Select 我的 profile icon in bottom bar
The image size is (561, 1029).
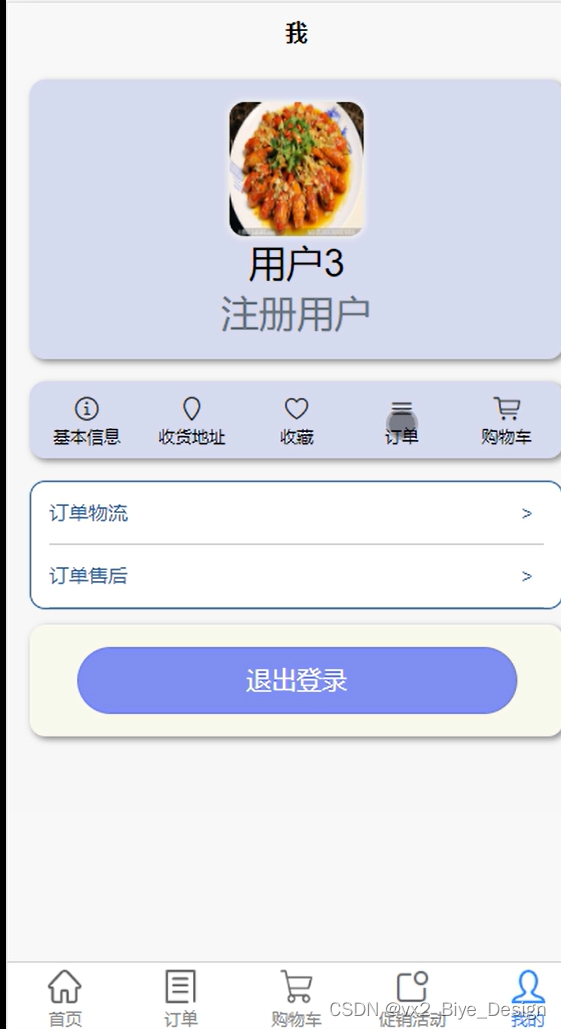click(528, 986)
